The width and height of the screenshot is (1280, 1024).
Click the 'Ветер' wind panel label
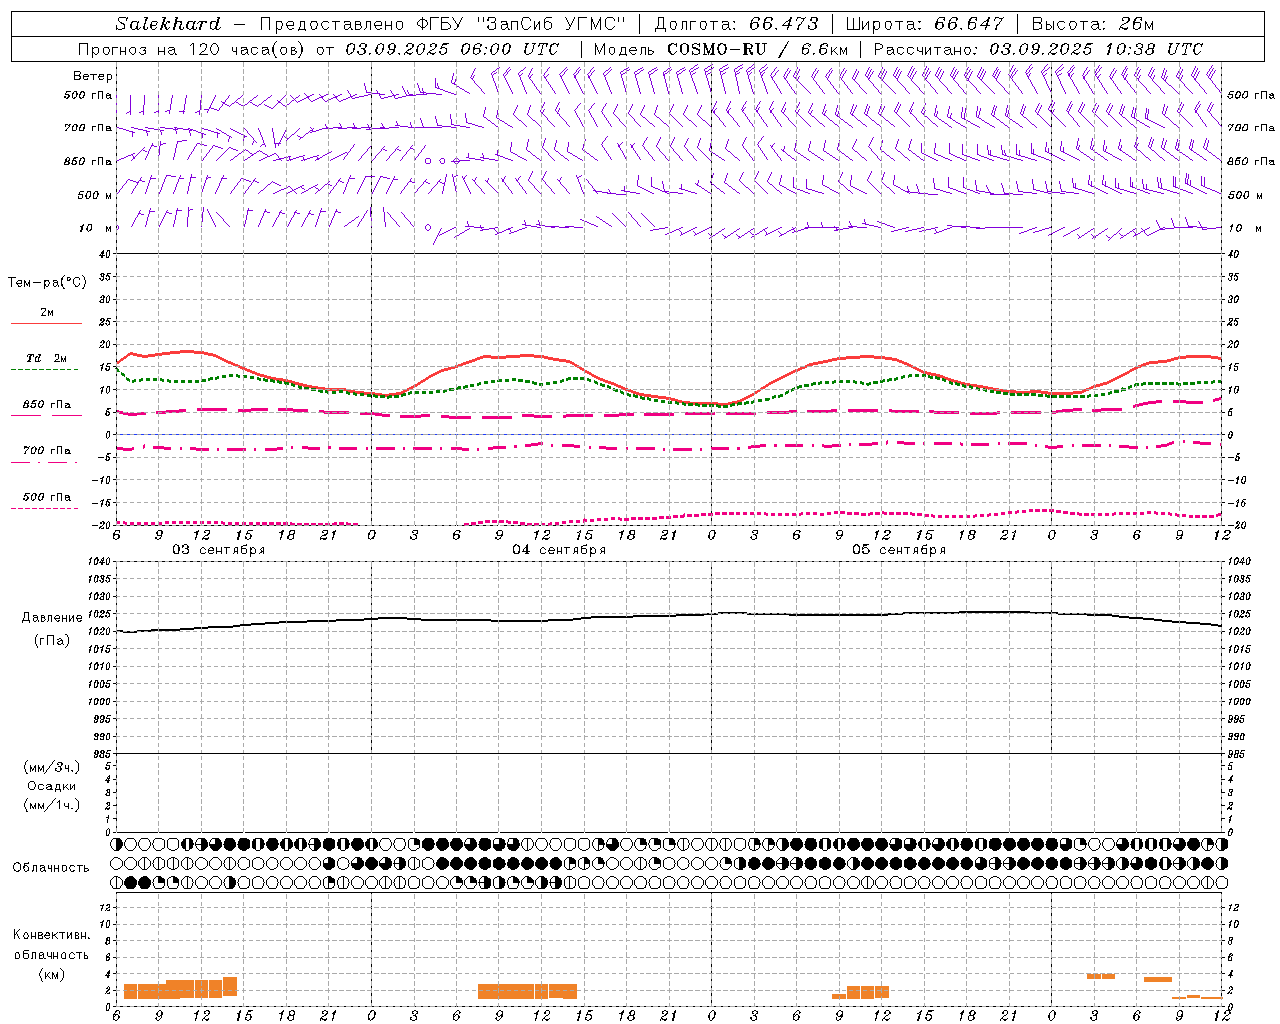pyautogui.click(x=93, y=76)
